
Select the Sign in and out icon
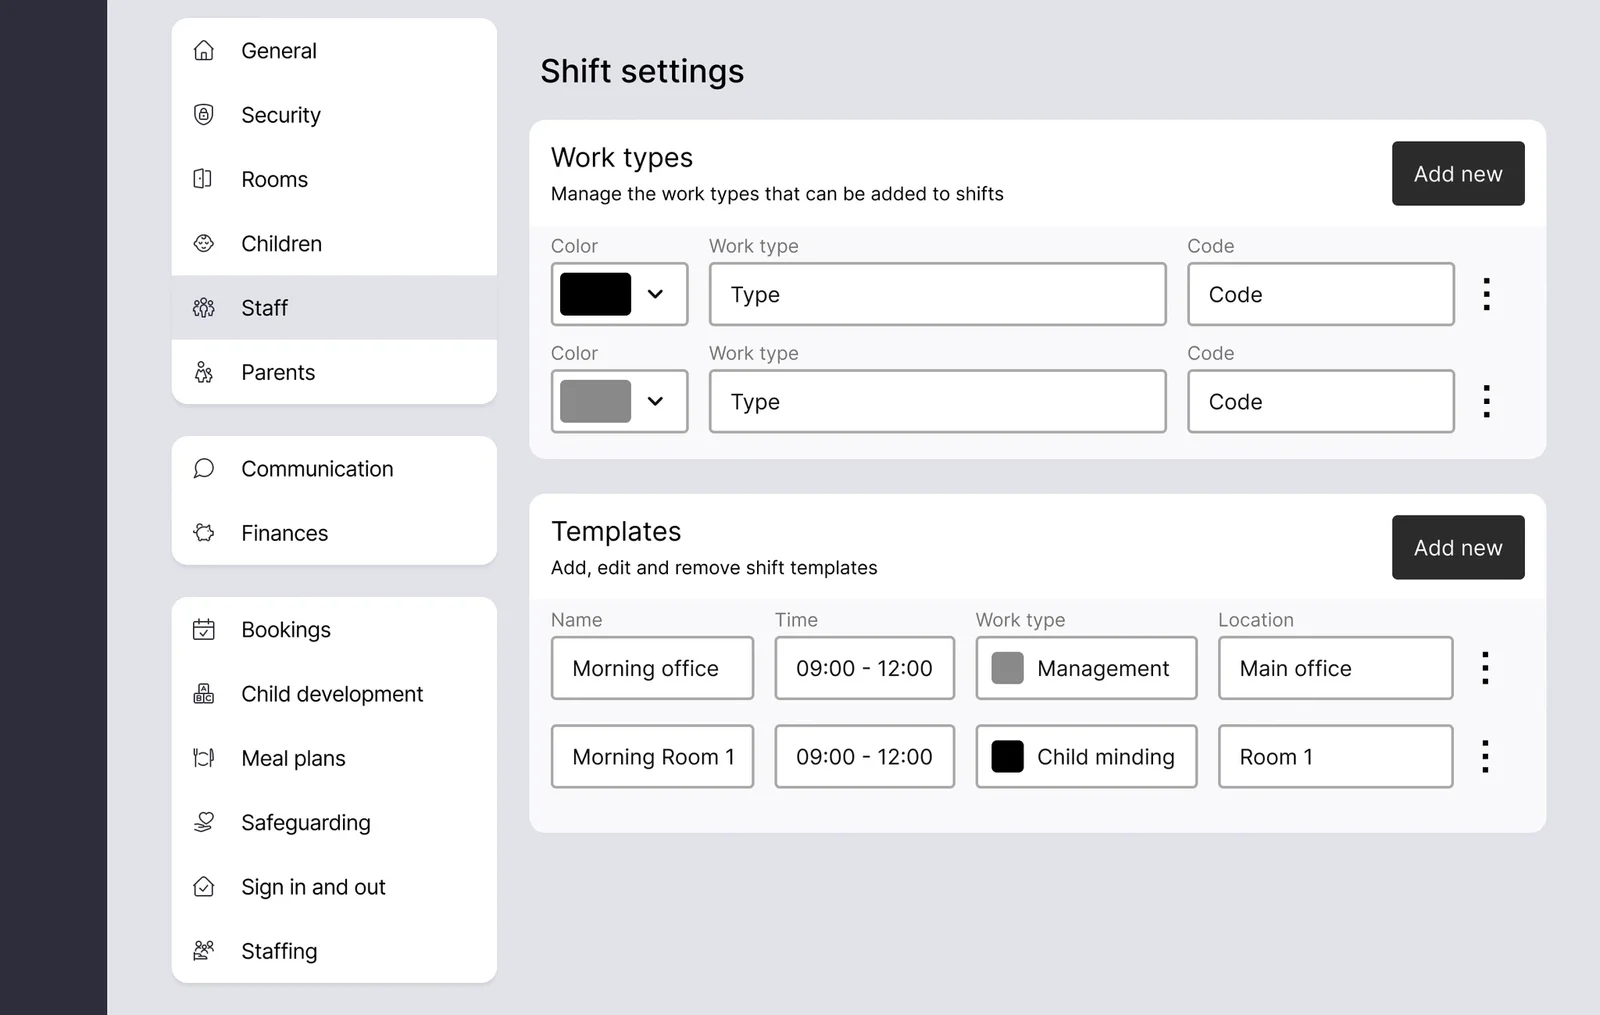203,887
